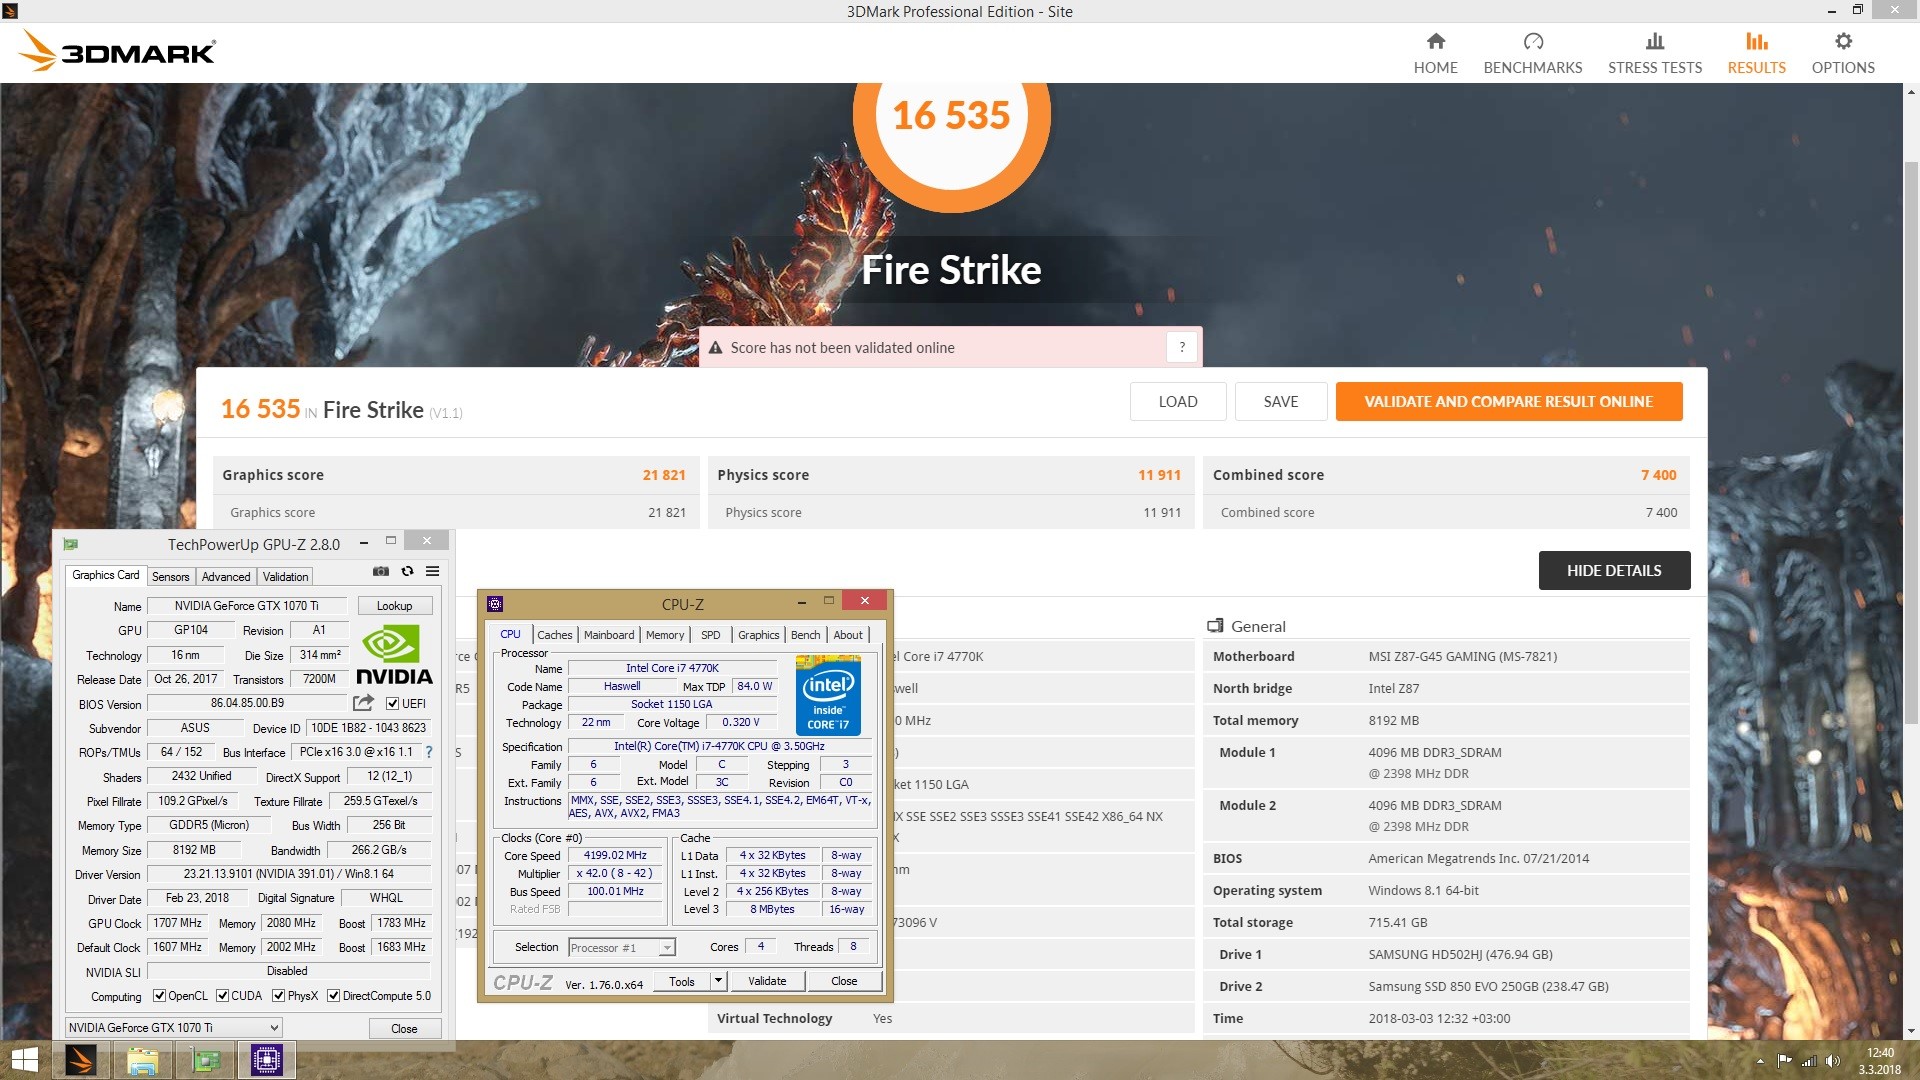
Task: Open the GPU-Z hamburger menu
Action: [433, 571]
